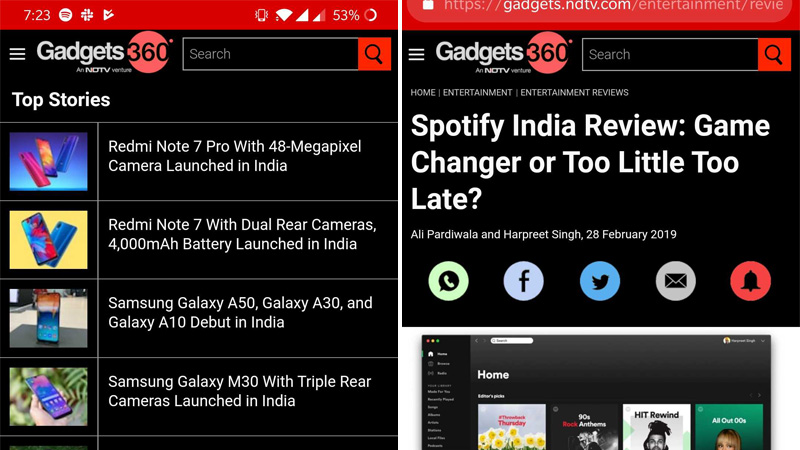800x450 pixels.
Task: Open Redmi Note 7 Pro 48-Megapixel story
Action: point(235,156)
